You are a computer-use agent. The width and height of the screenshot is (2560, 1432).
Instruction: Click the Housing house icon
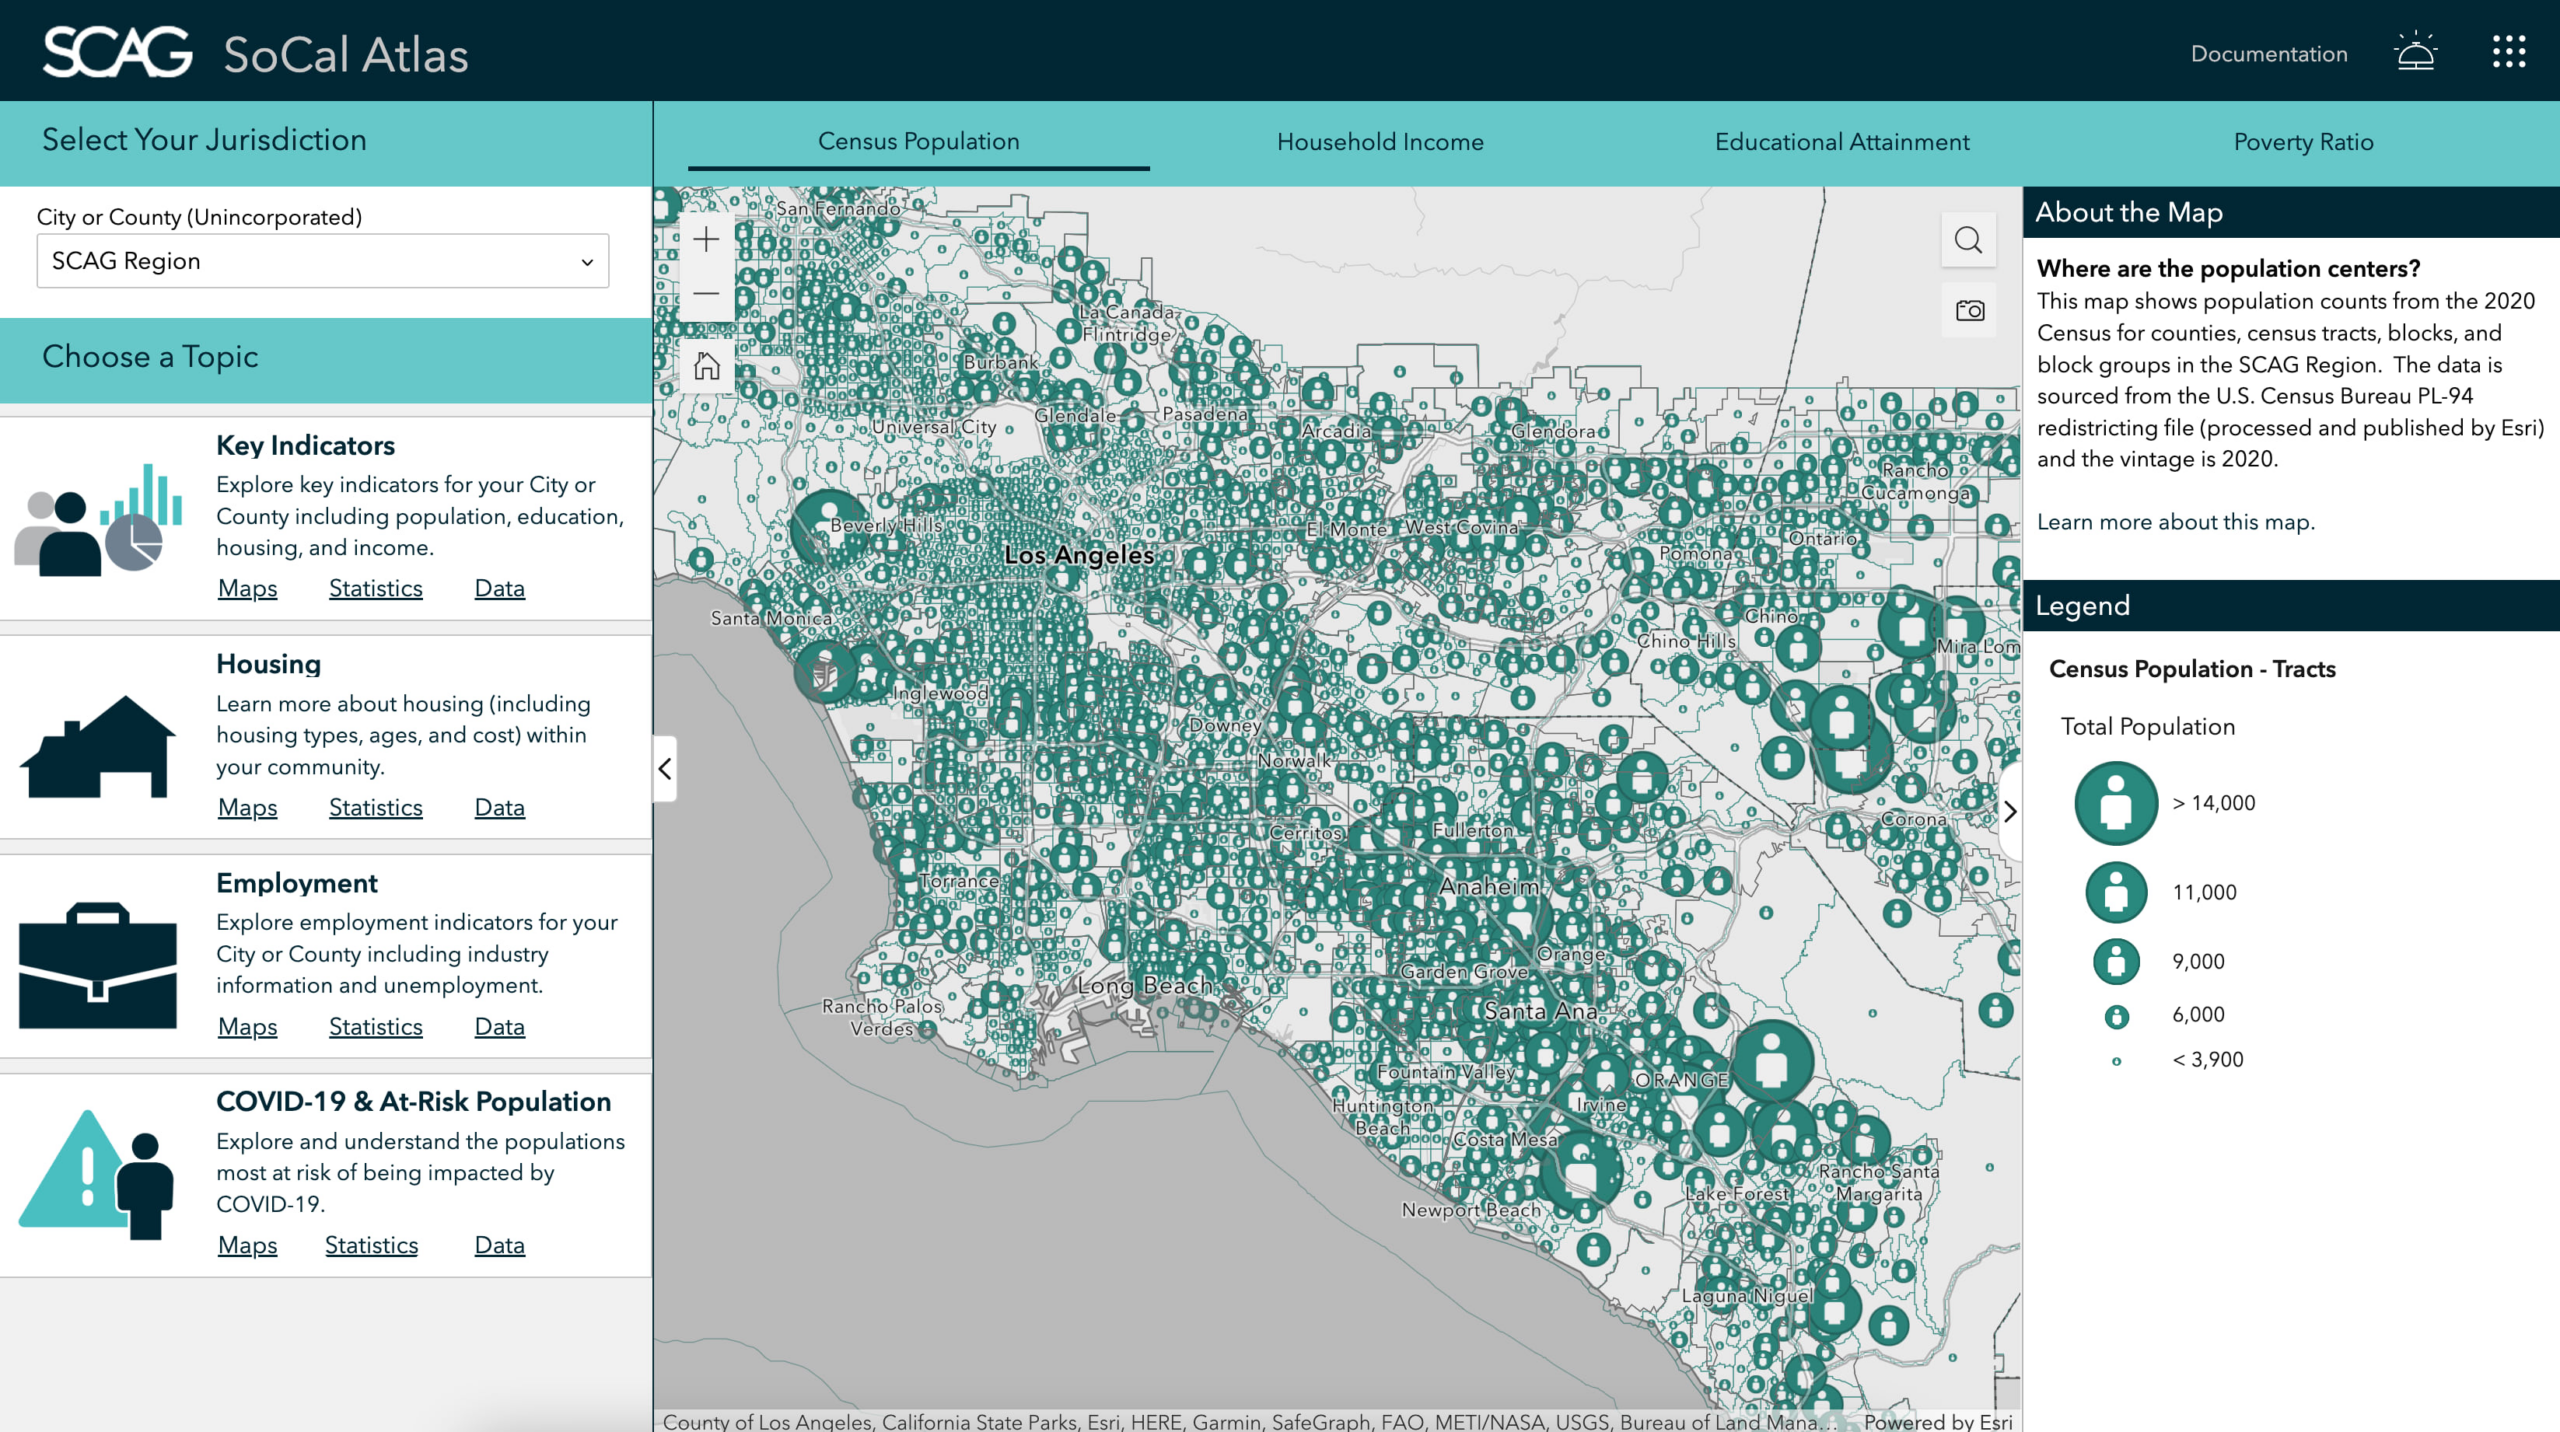[97, 745]
